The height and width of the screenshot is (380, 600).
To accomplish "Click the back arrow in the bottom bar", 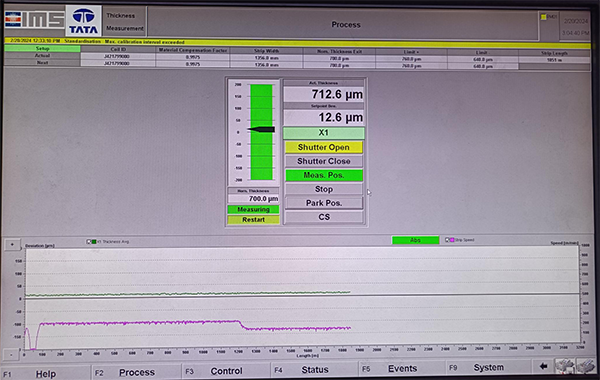I will [543, 367].
